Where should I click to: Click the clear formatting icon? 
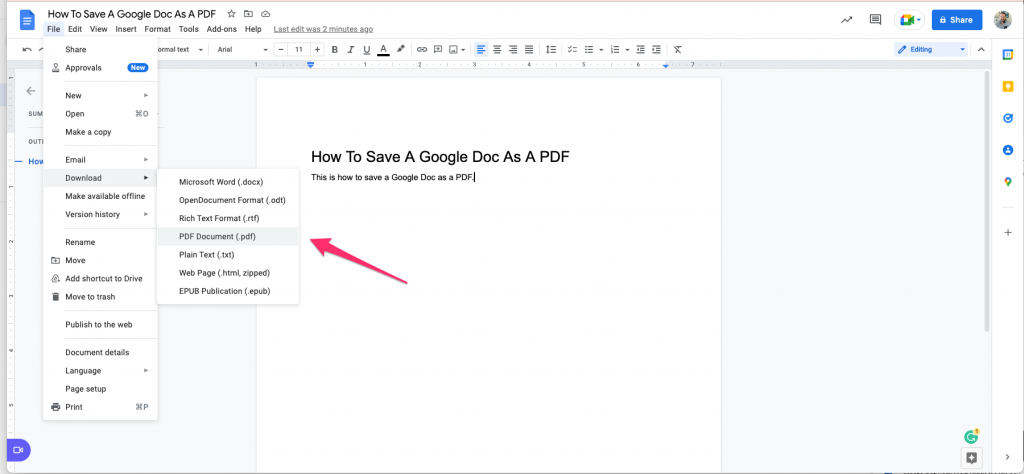(678, 50)
